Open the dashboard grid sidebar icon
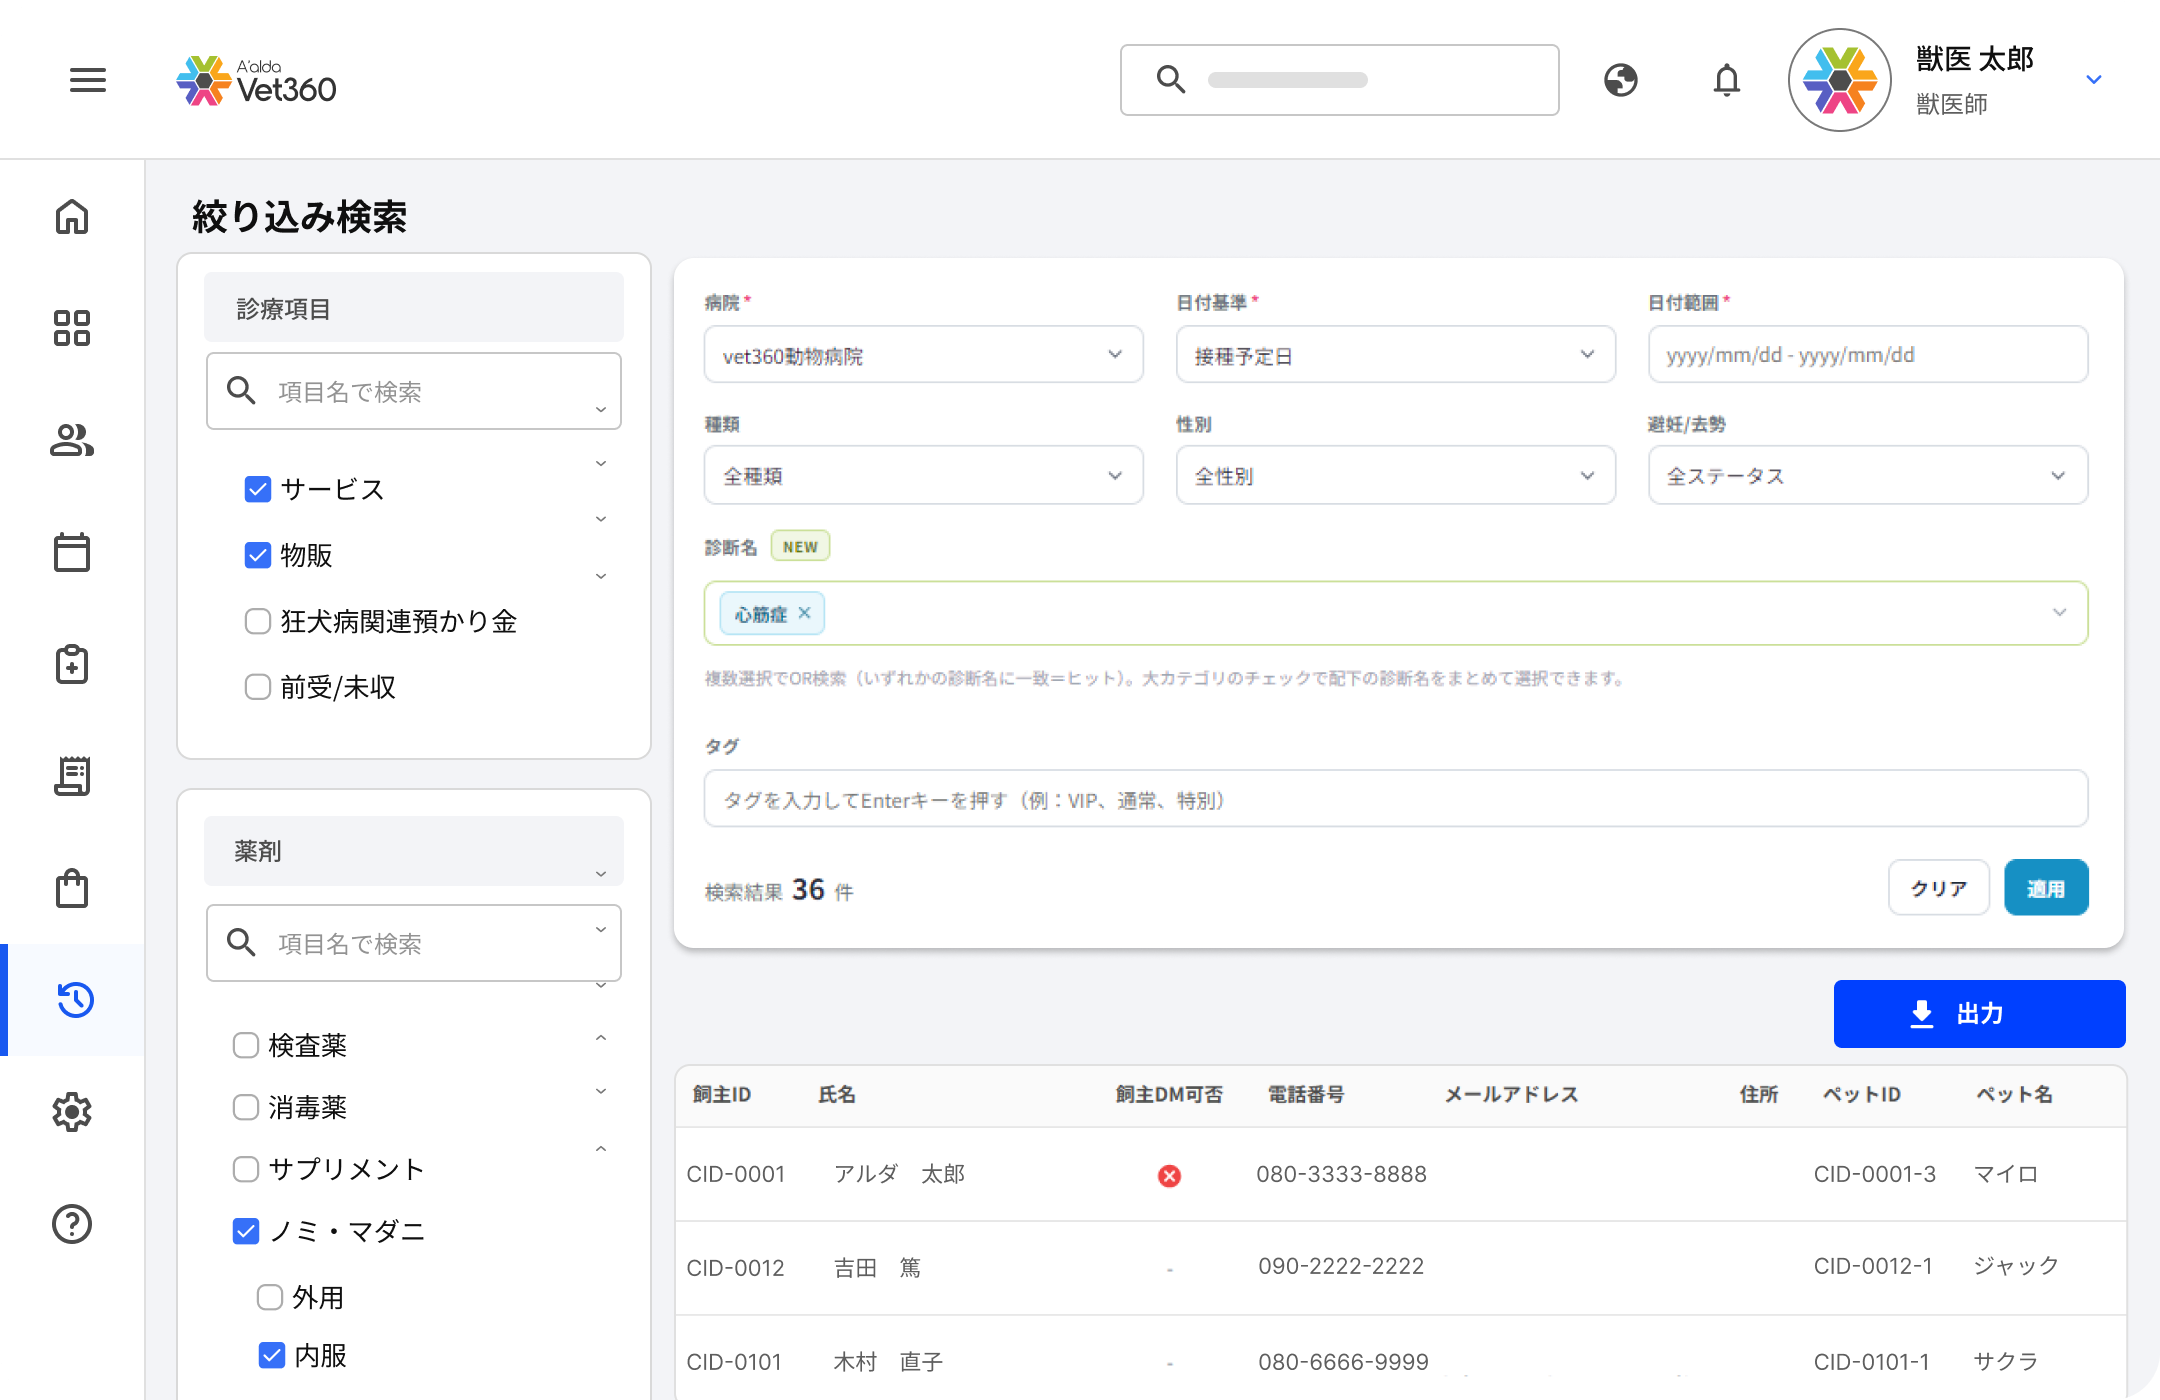This screenshot has height=1400, width=2160. click(72, 328)
